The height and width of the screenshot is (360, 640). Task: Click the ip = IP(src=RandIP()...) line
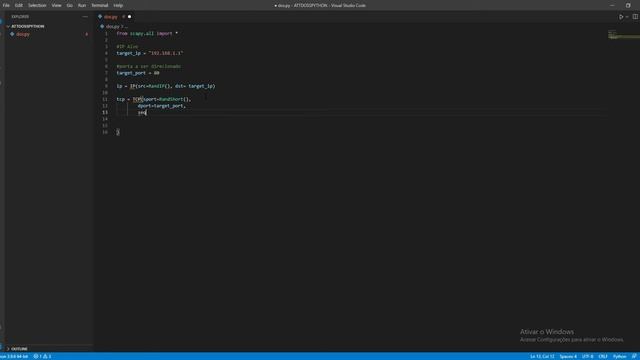166,86
